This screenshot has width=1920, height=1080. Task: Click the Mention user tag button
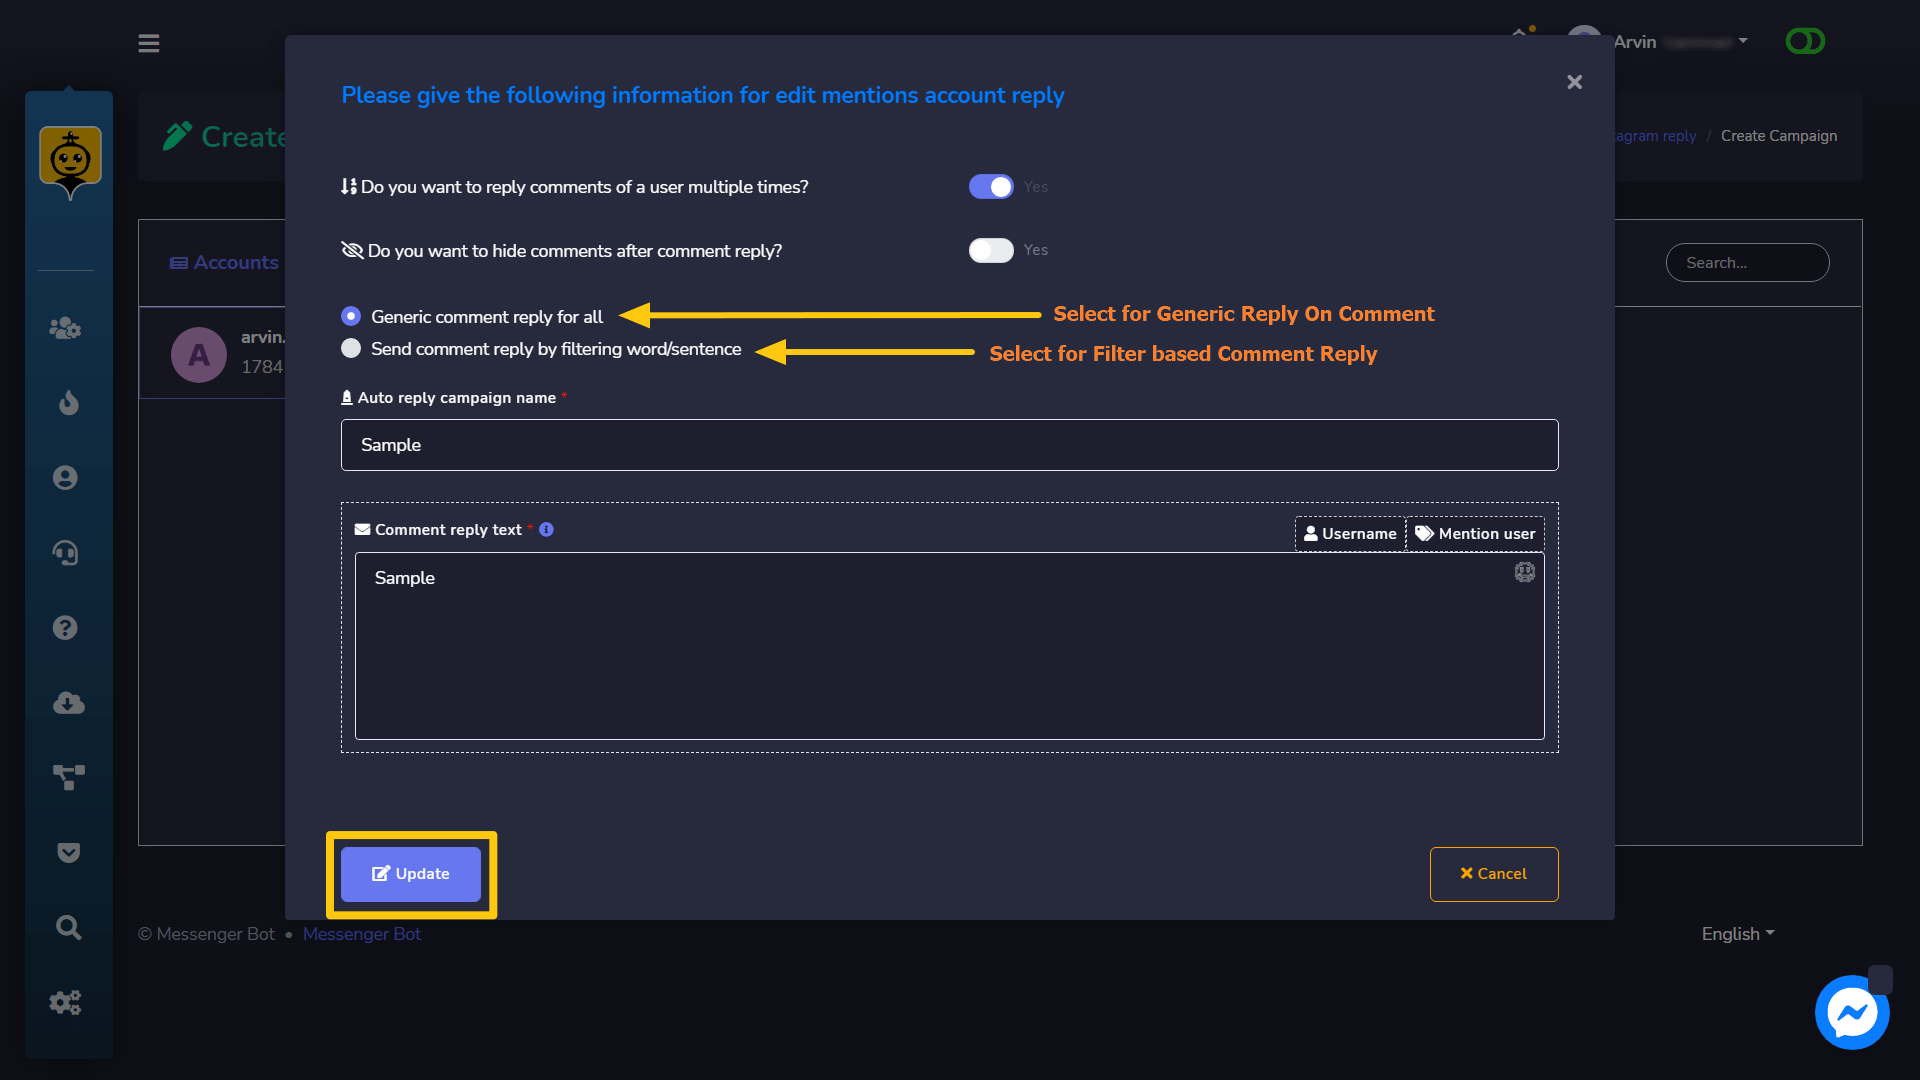click(x=1477, y=533)
